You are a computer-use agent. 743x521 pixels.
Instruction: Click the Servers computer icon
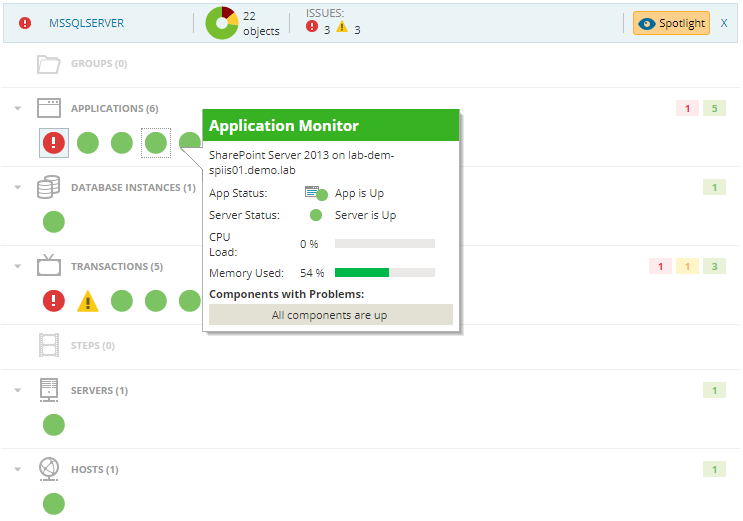click(x=49, y=390)
